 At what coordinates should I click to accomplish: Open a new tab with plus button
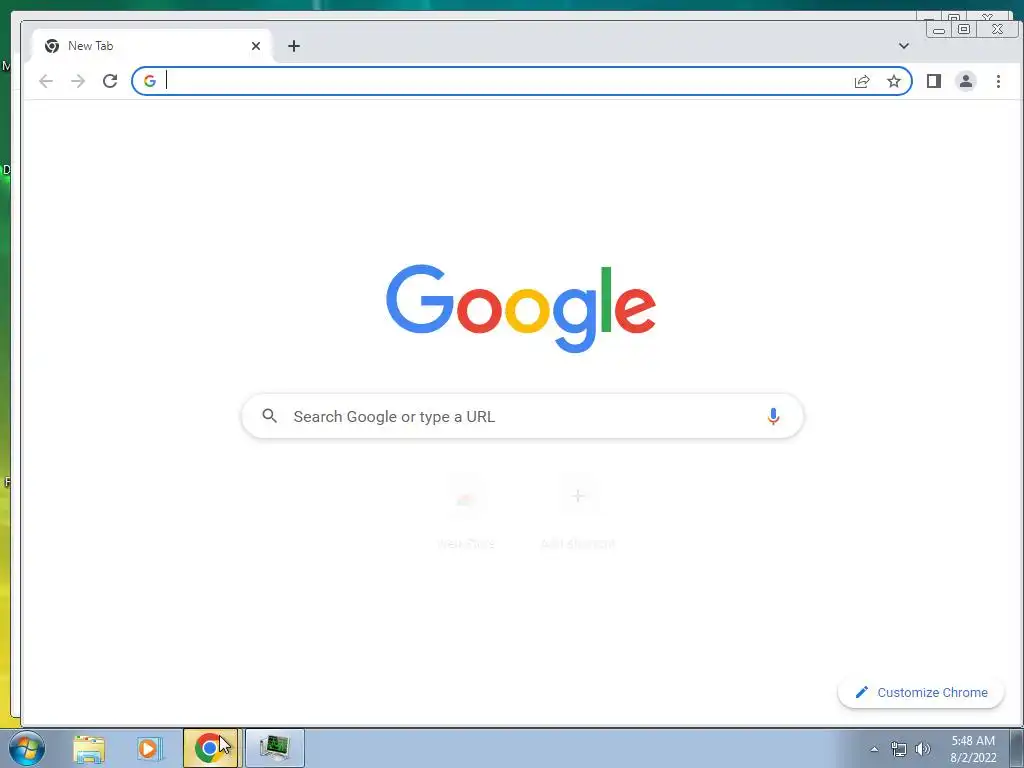tap(294, 46)
